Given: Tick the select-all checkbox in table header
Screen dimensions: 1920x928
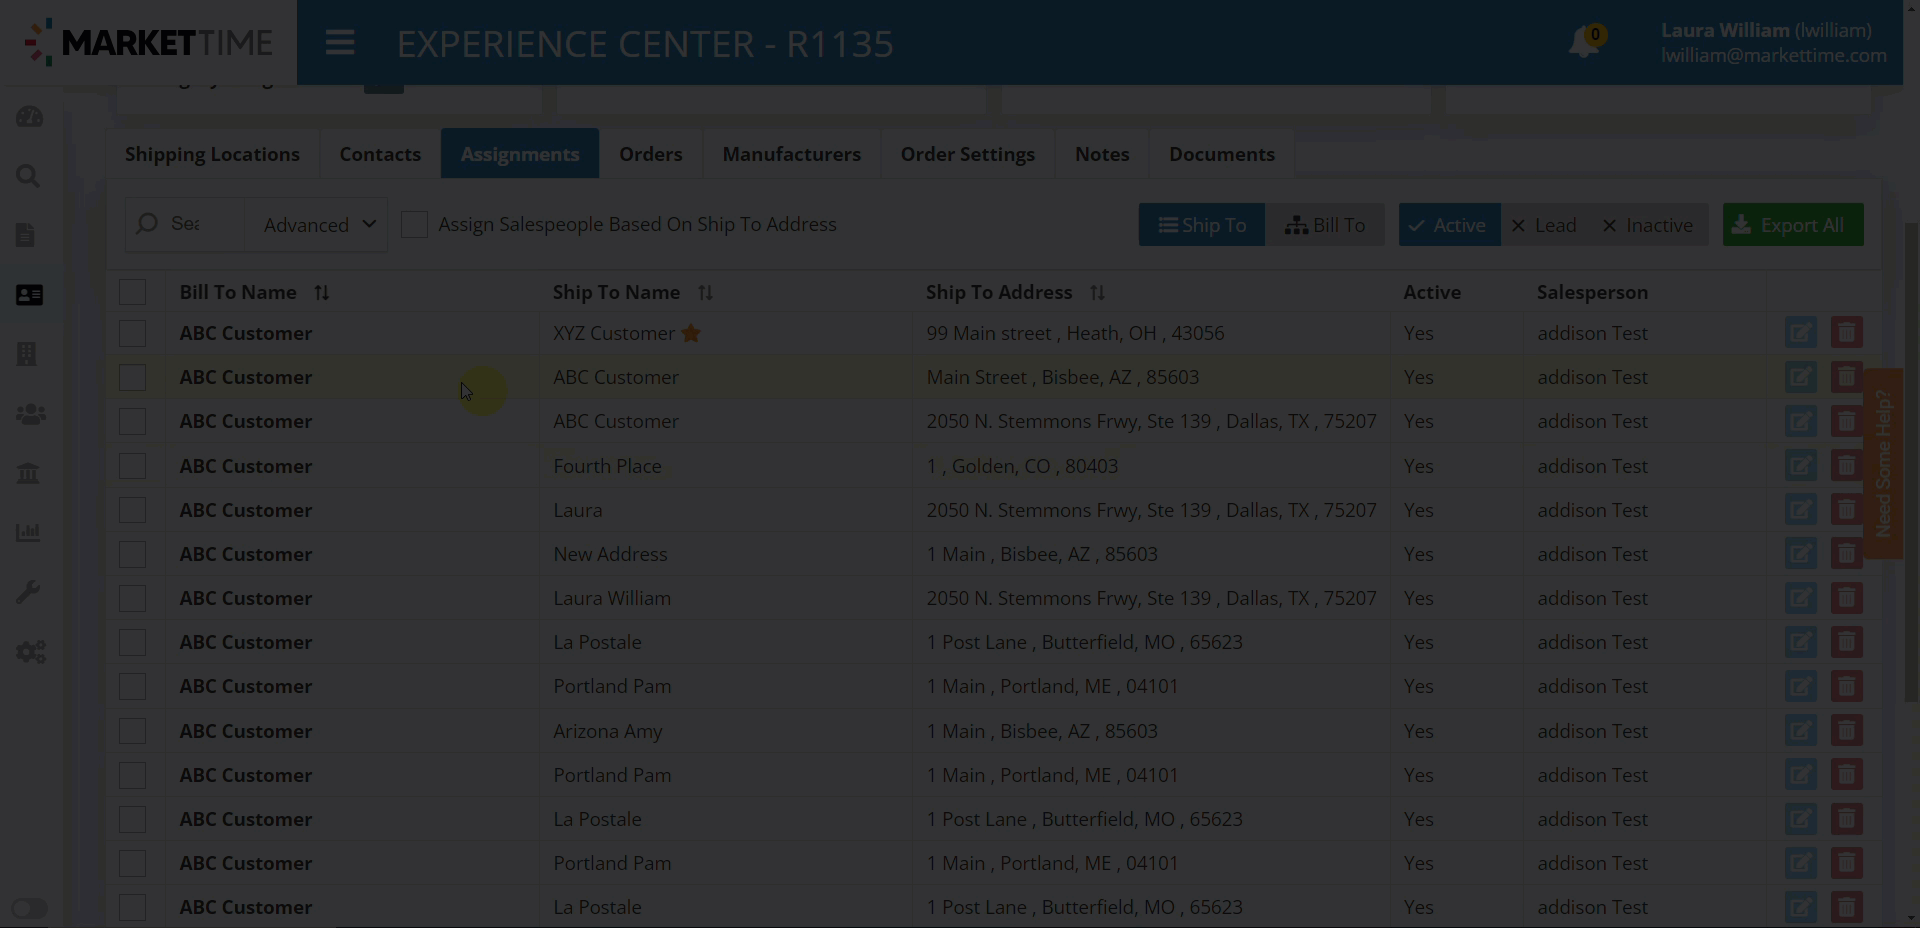Looking at the screenshot, I should pos(132,292).
